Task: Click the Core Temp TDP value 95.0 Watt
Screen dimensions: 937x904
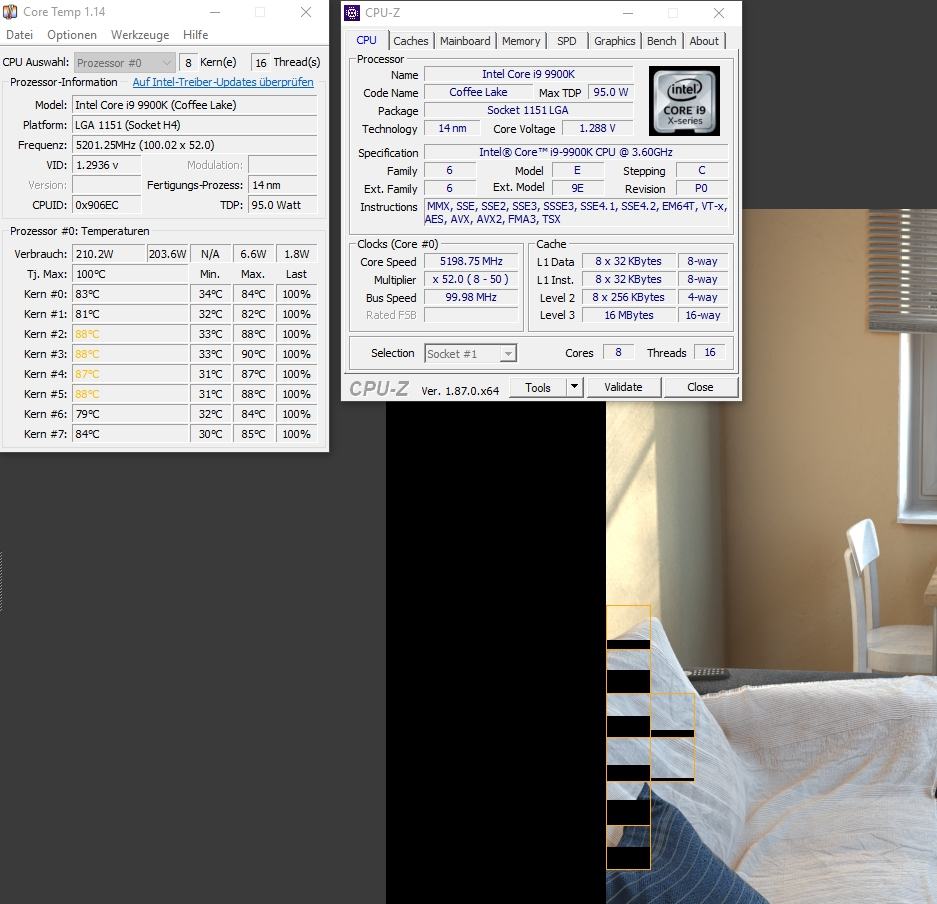Action: (x=283, y=205)
